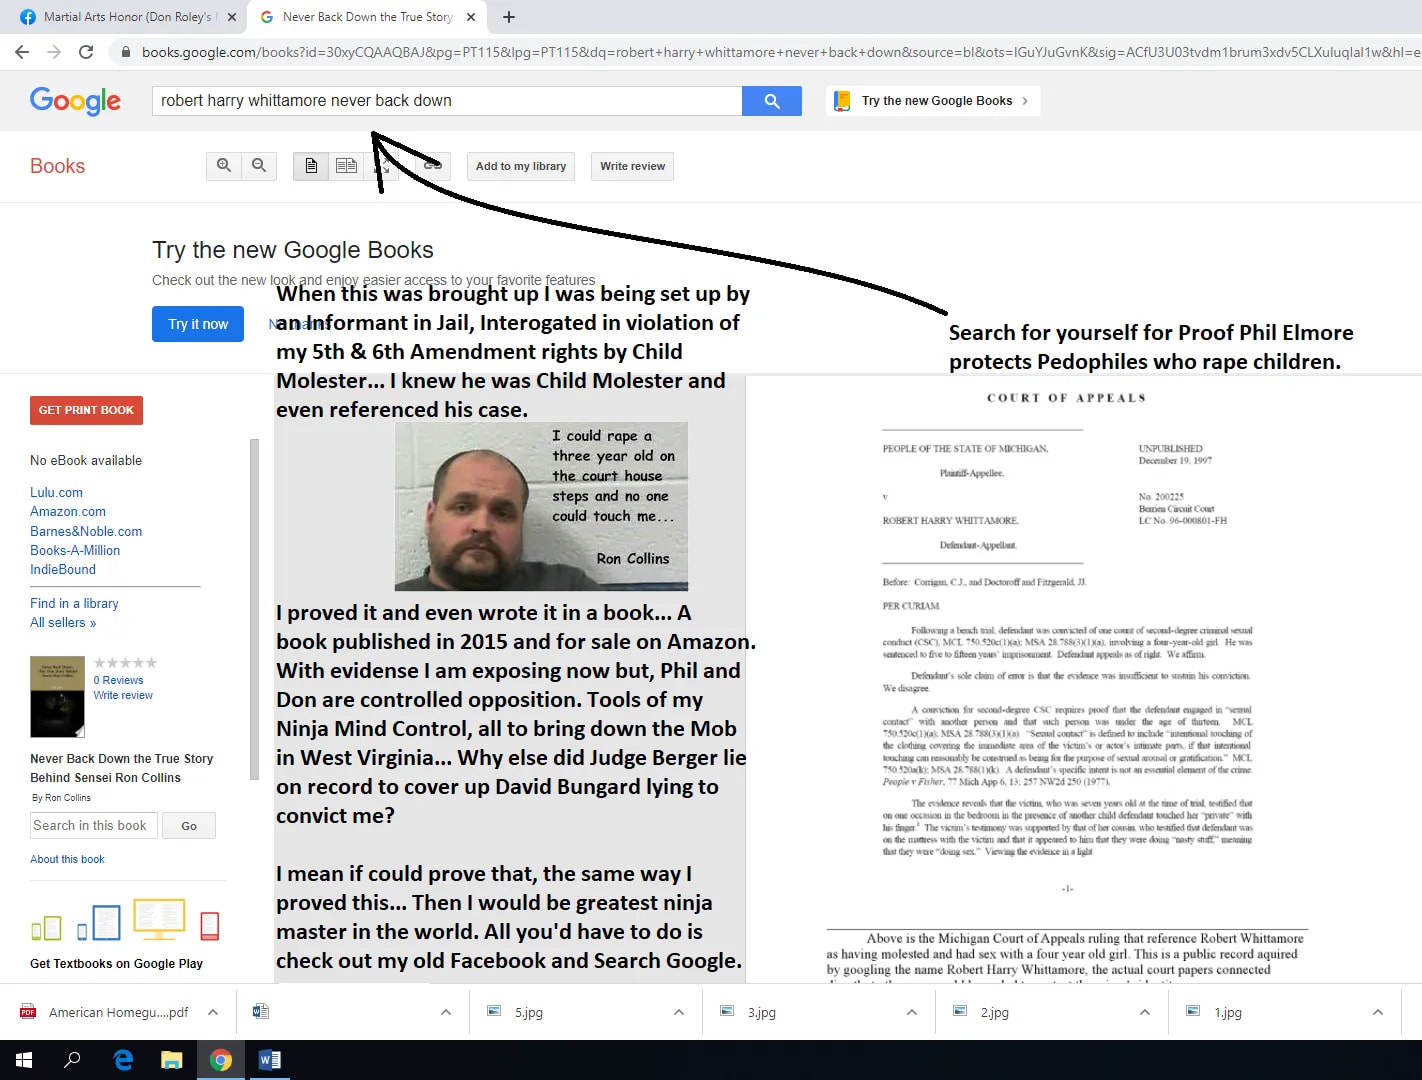
Task: Click Write review under star rating
Action: click(x=123, y=696)
